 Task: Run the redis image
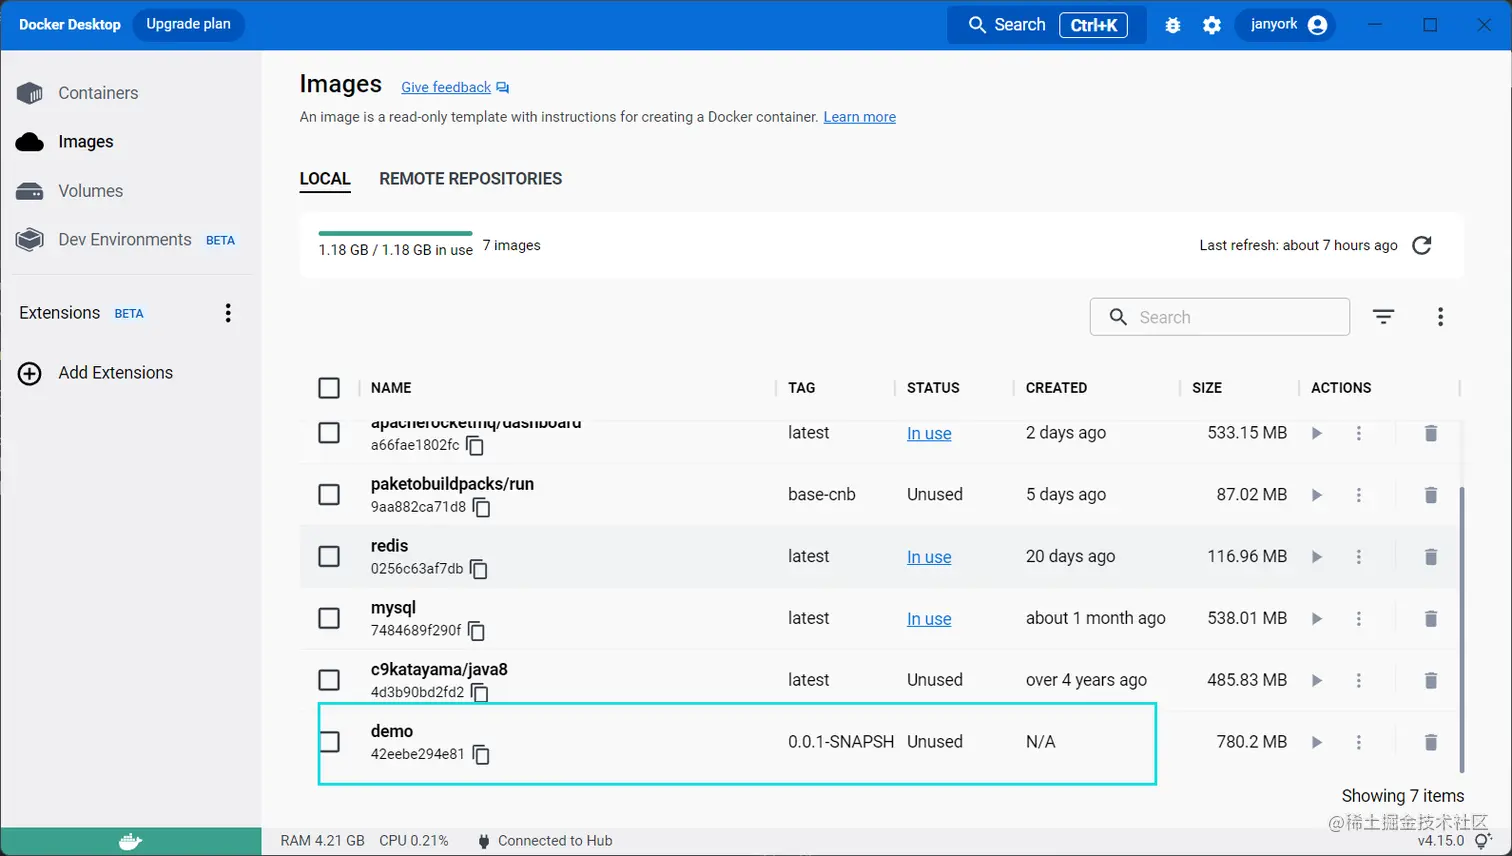(x=1317, y=557)
